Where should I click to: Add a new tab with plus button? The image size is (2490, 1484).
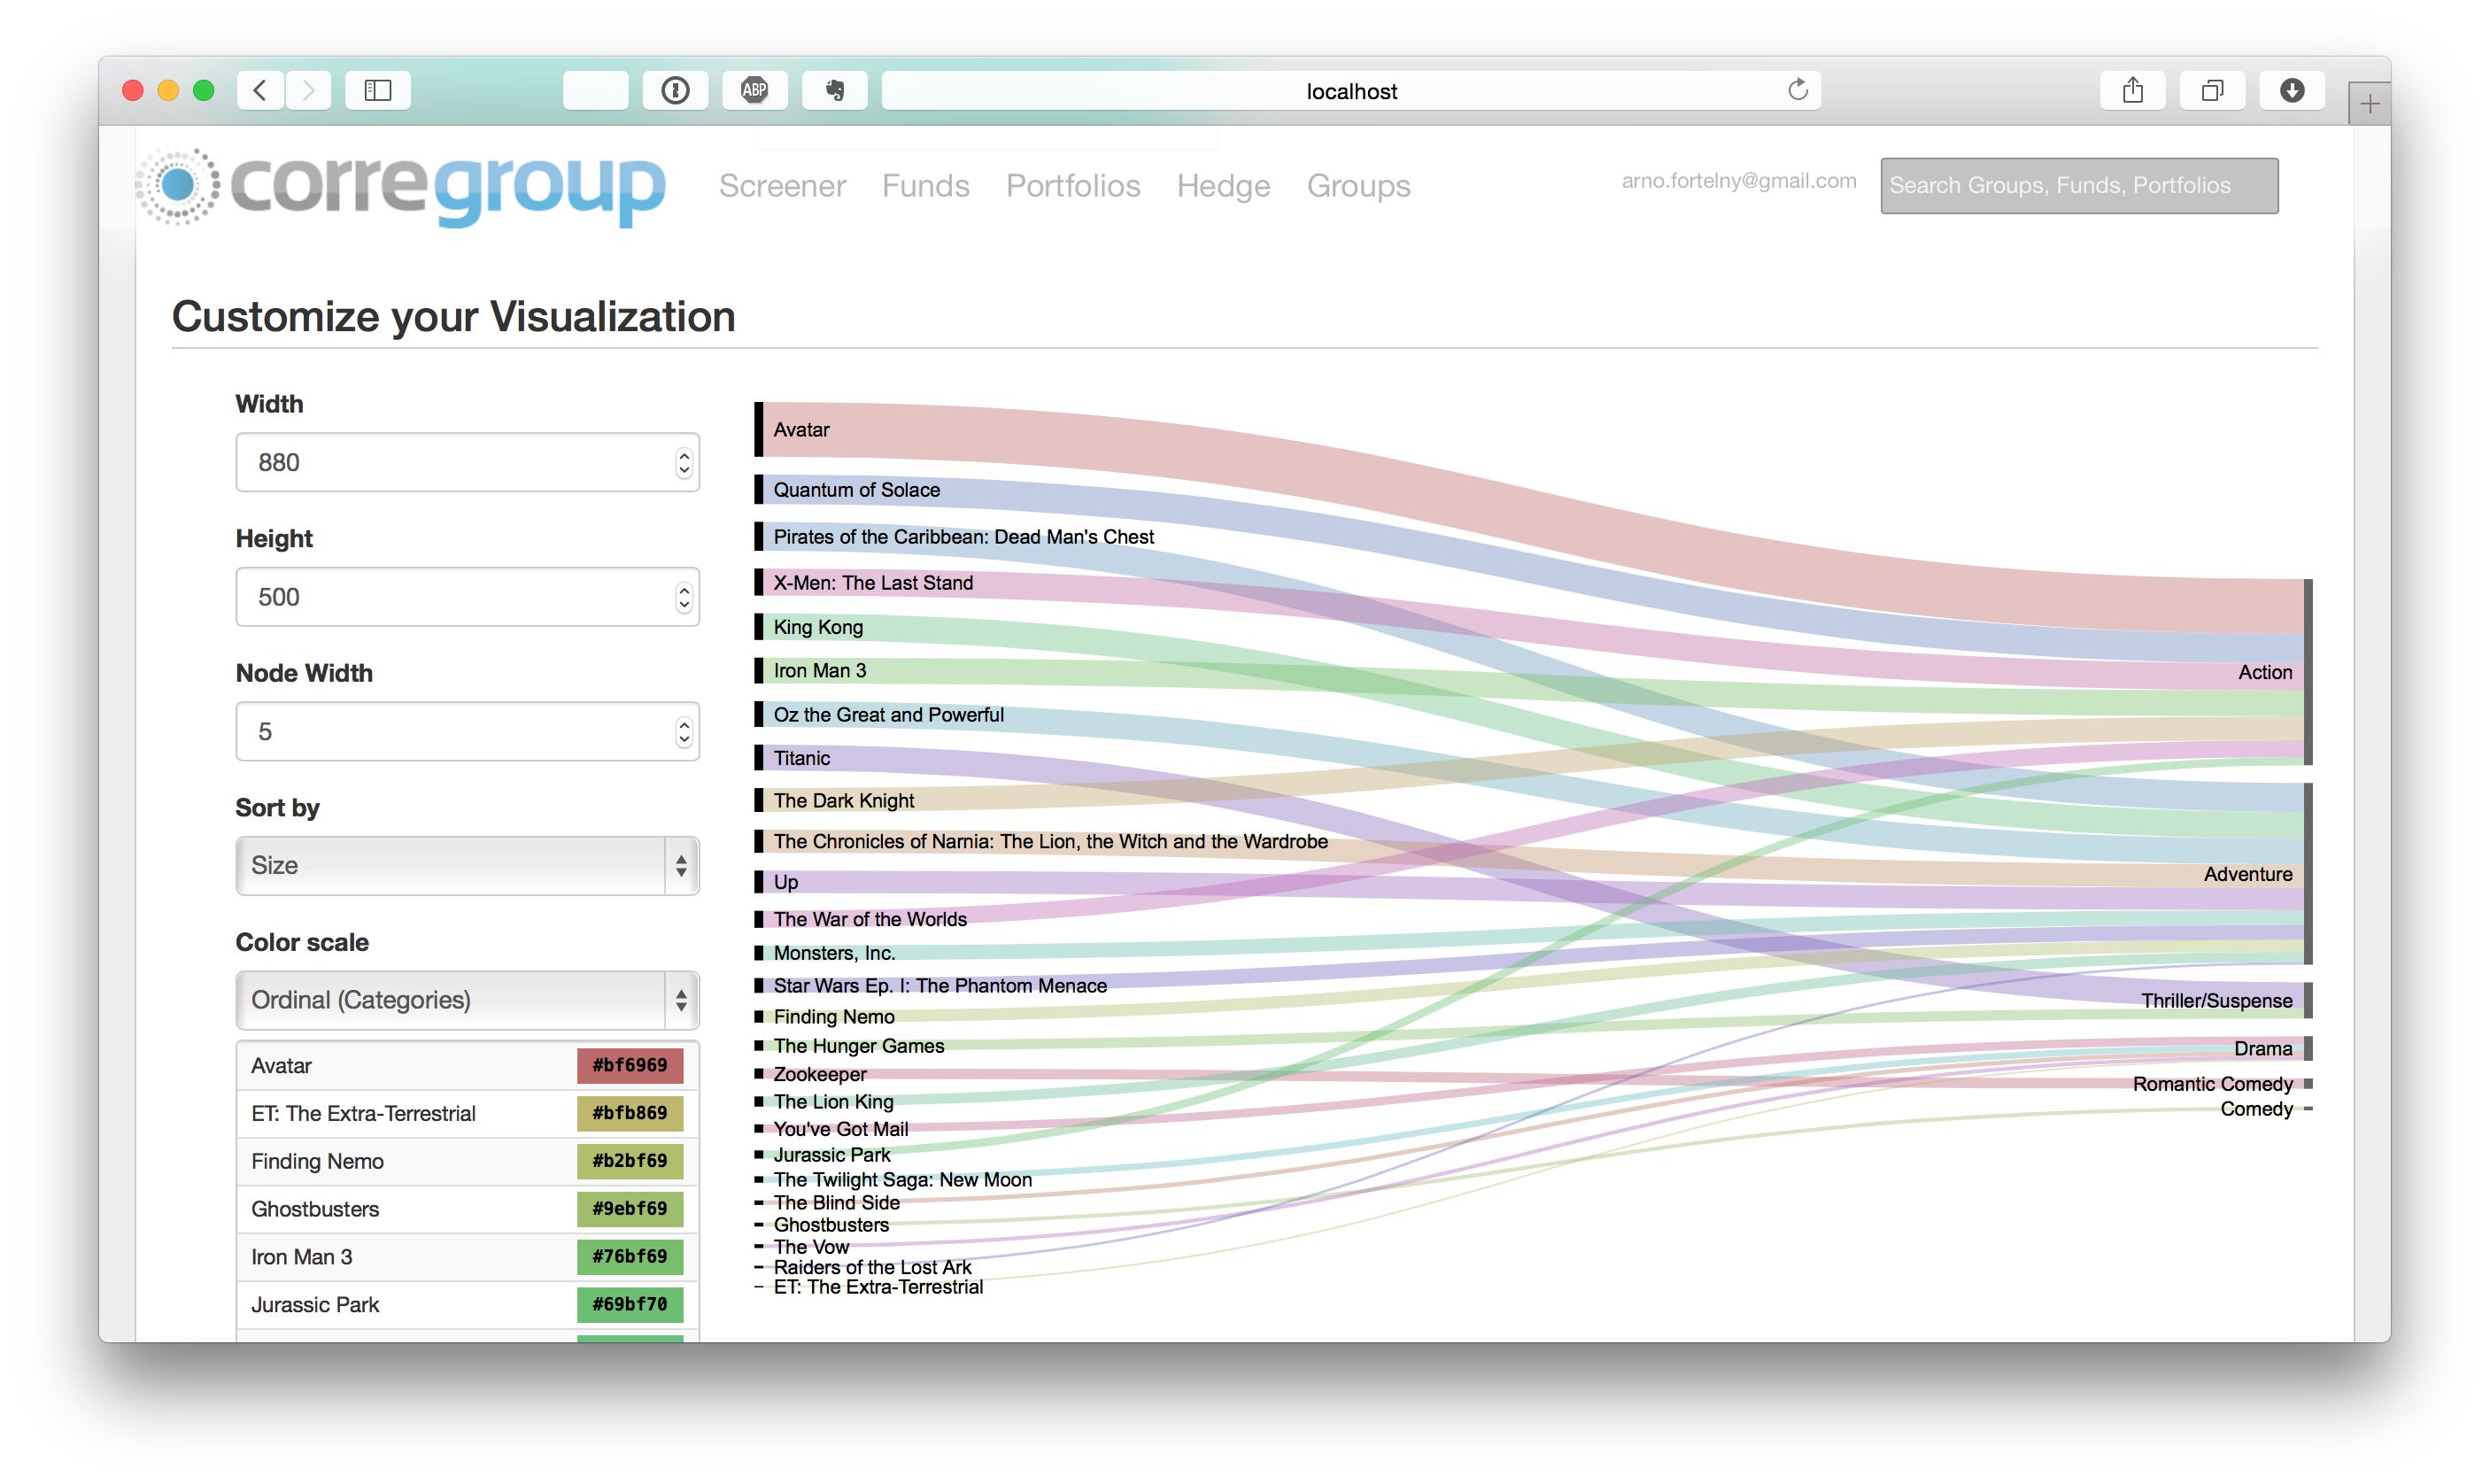pyautogui.click(x=2369, y=104)
